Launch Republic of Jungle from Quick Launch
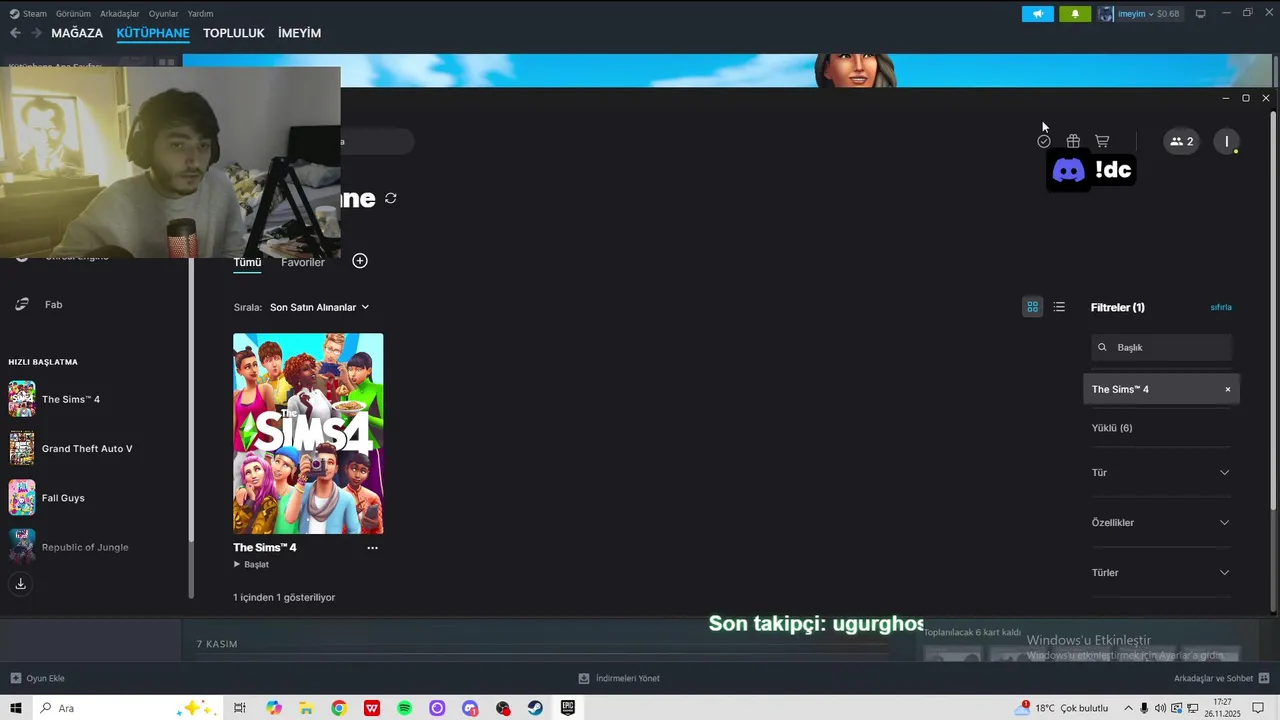Viewport: 1280px width, 720px height. coord(84,547)
